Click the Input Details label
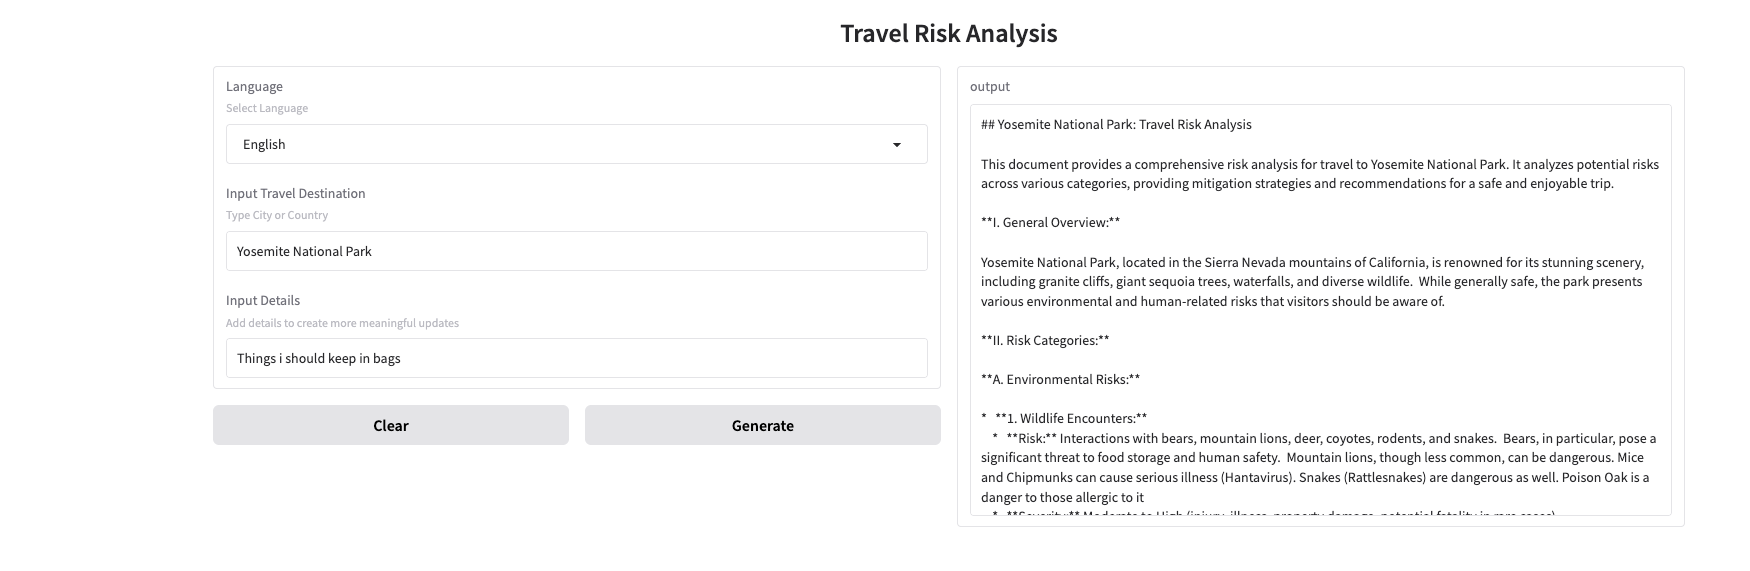This screenshot has height=571, width=1750. tap(262, 301)
